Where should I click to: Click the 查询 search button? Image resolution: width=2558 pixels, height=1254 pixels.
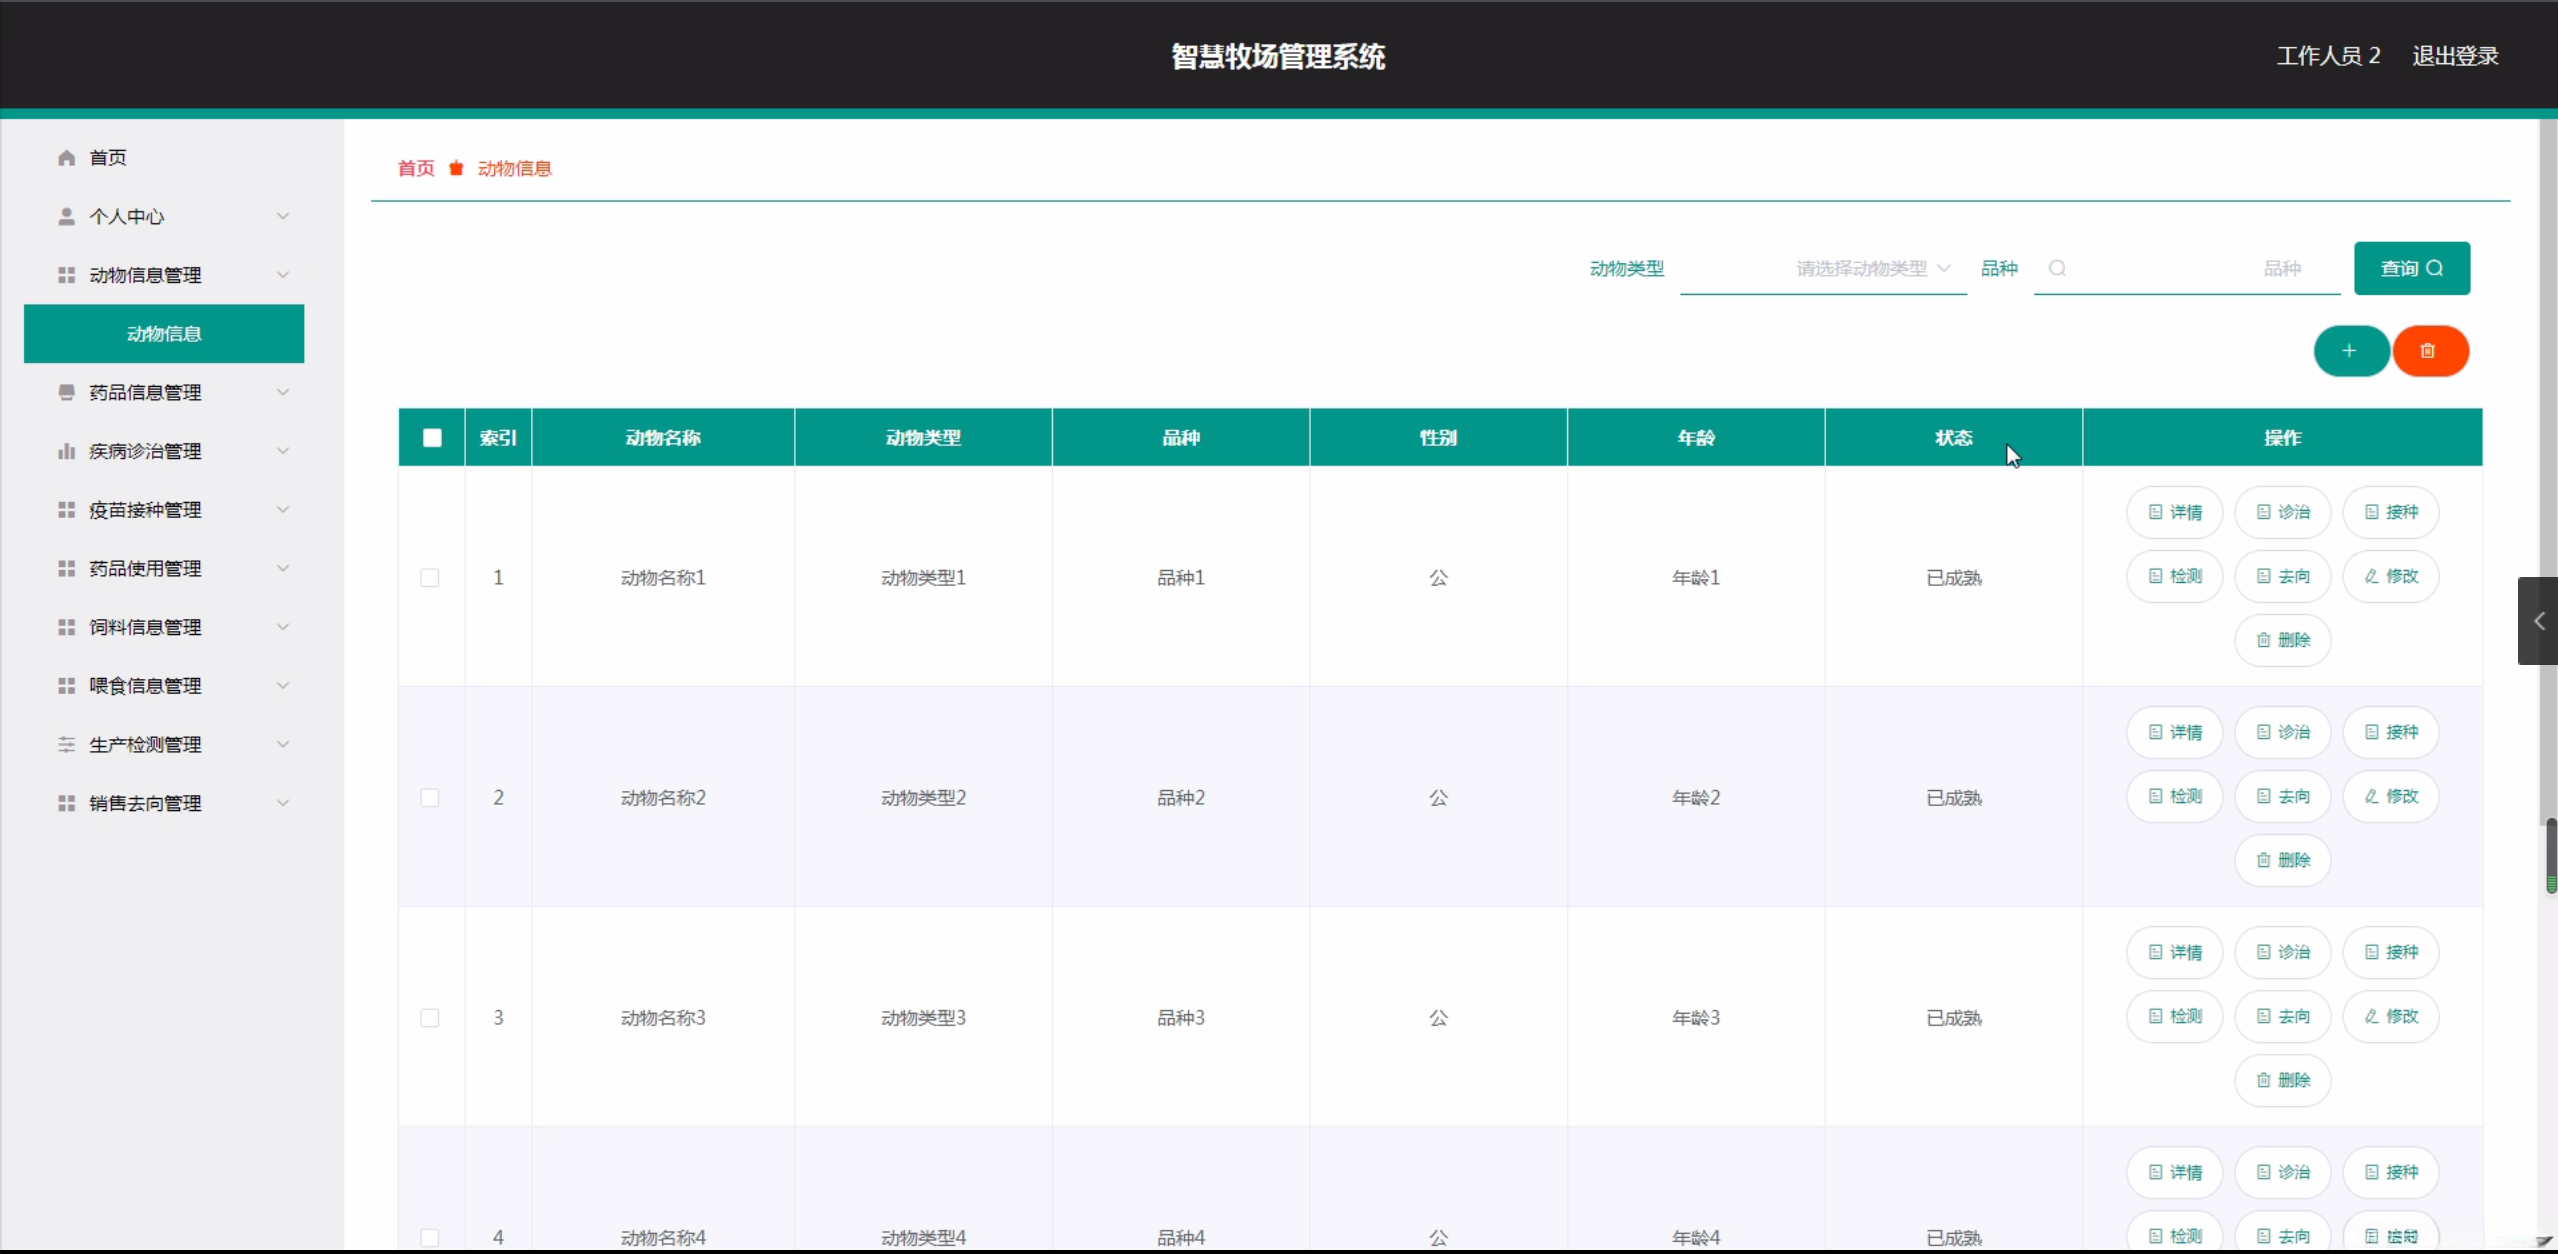(2411, 268)
